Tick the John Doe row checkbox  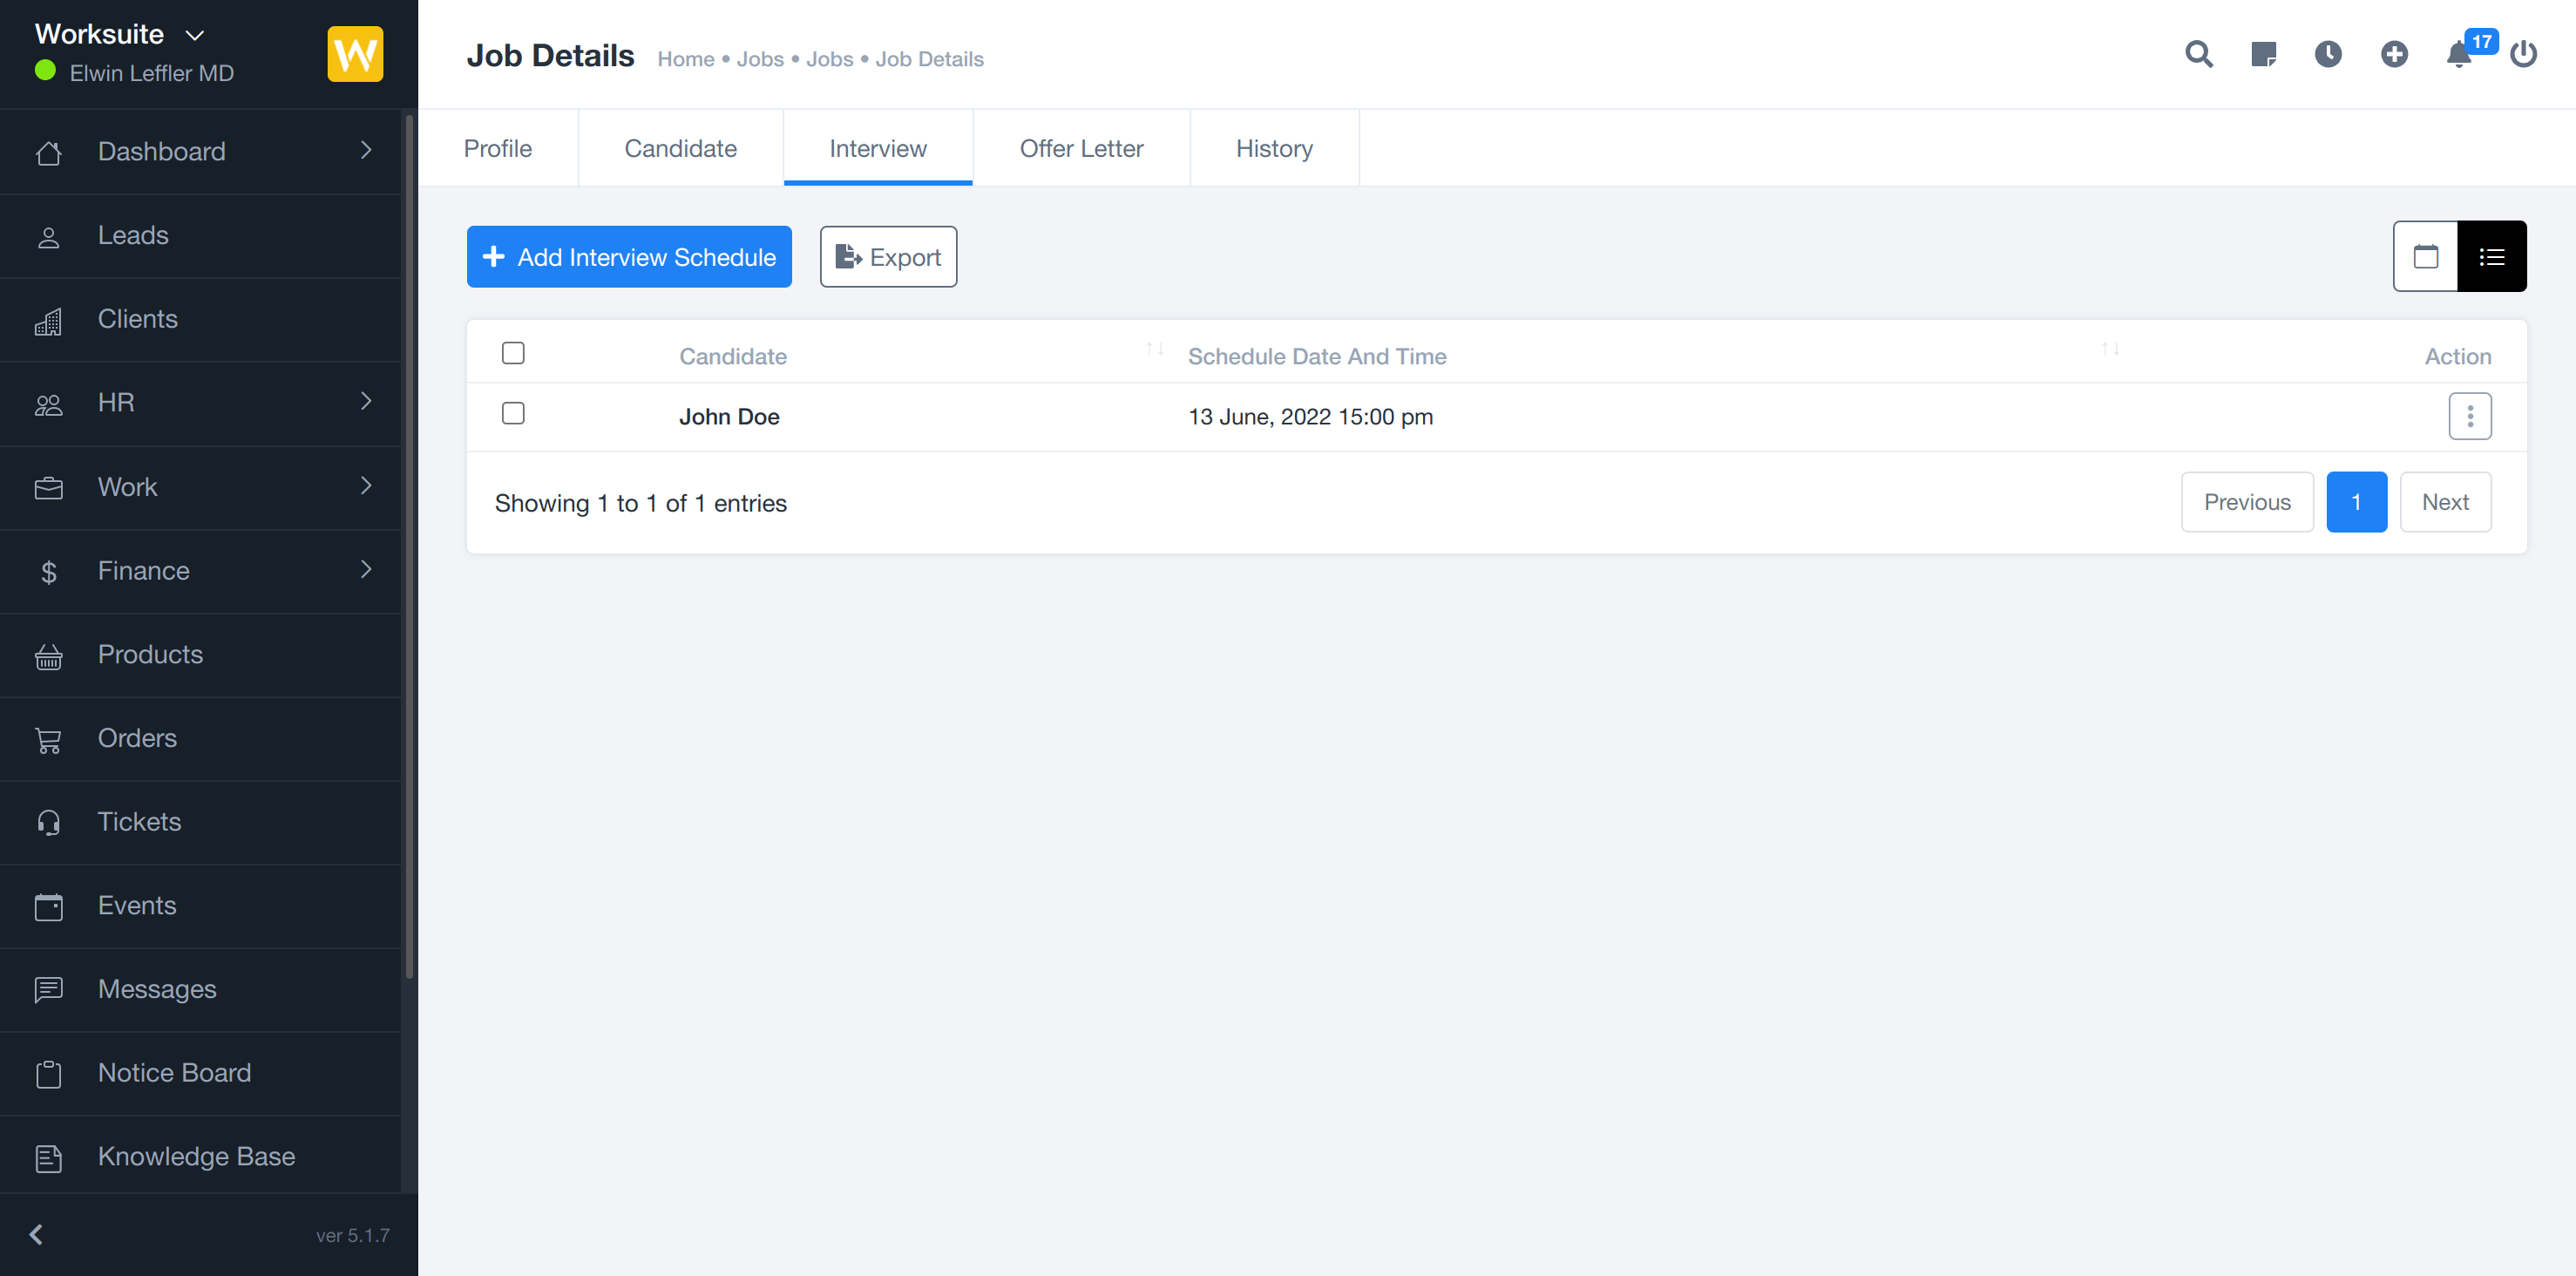coord(513,413)
